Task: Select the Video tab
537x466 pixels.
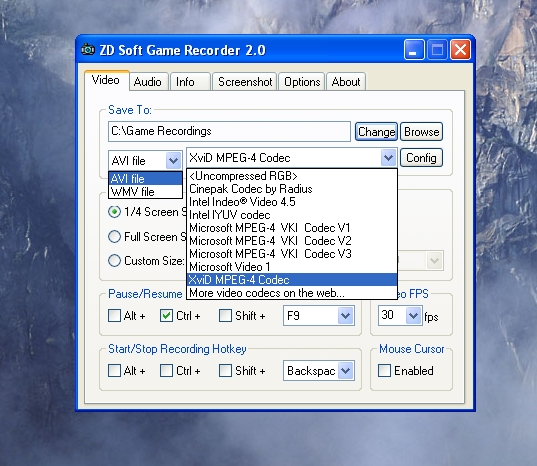Action: coord(106,80)
